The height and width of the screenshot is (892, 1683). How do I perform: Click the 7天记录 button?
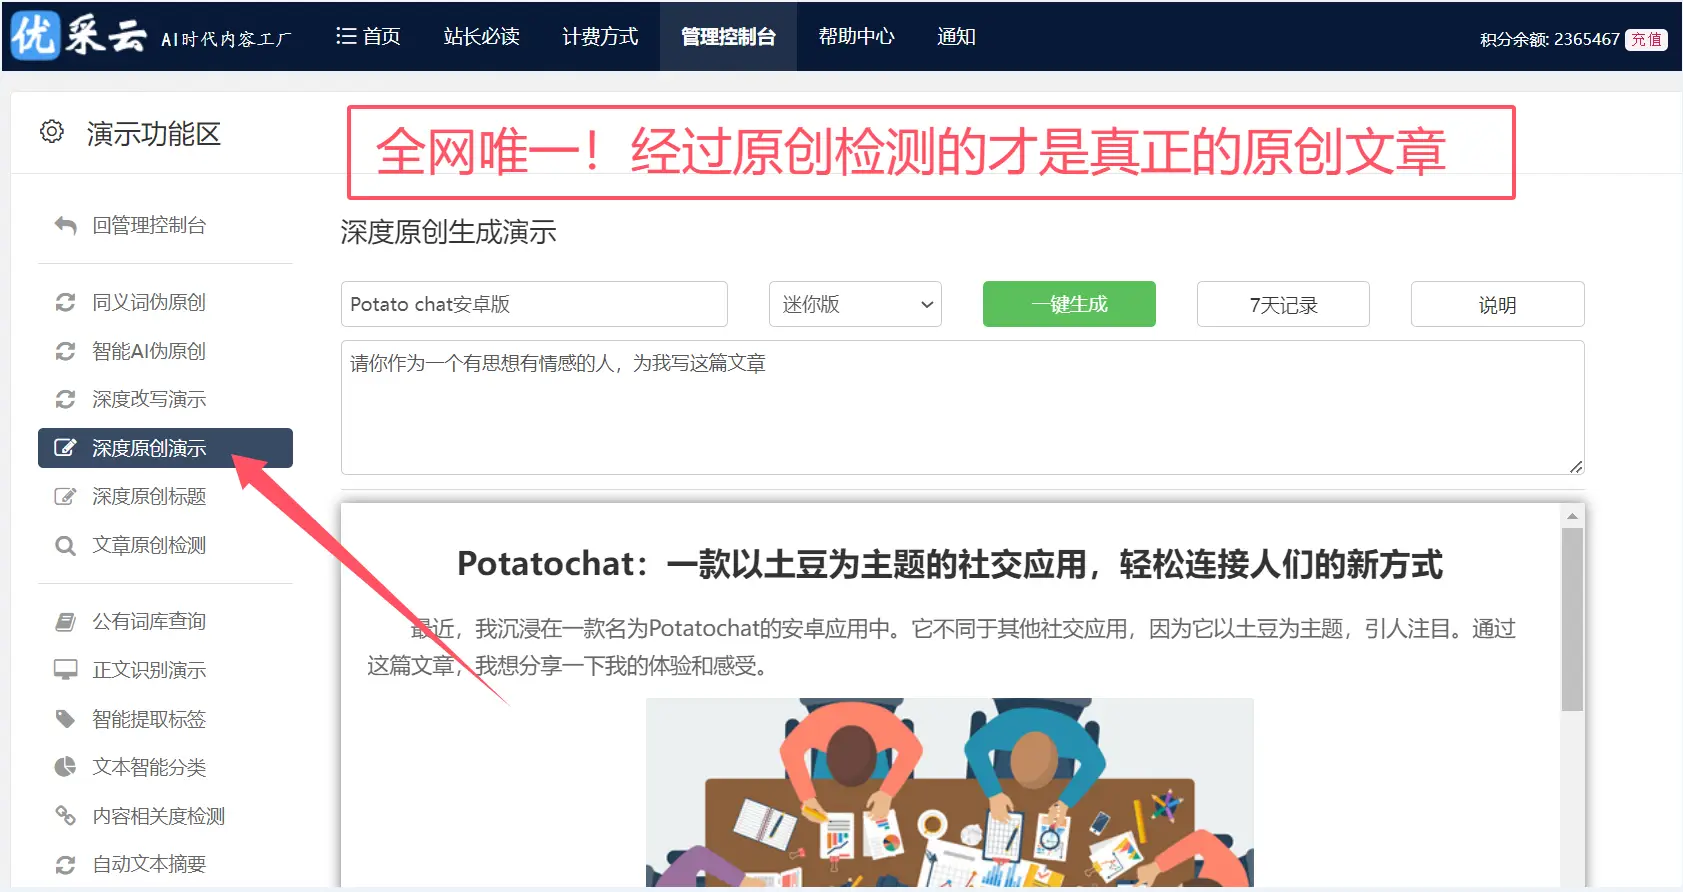[1283, 304]
